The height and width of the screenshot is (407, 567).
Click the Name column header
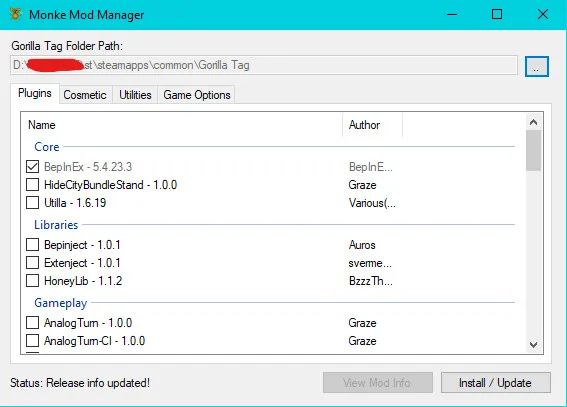[182, 125]
